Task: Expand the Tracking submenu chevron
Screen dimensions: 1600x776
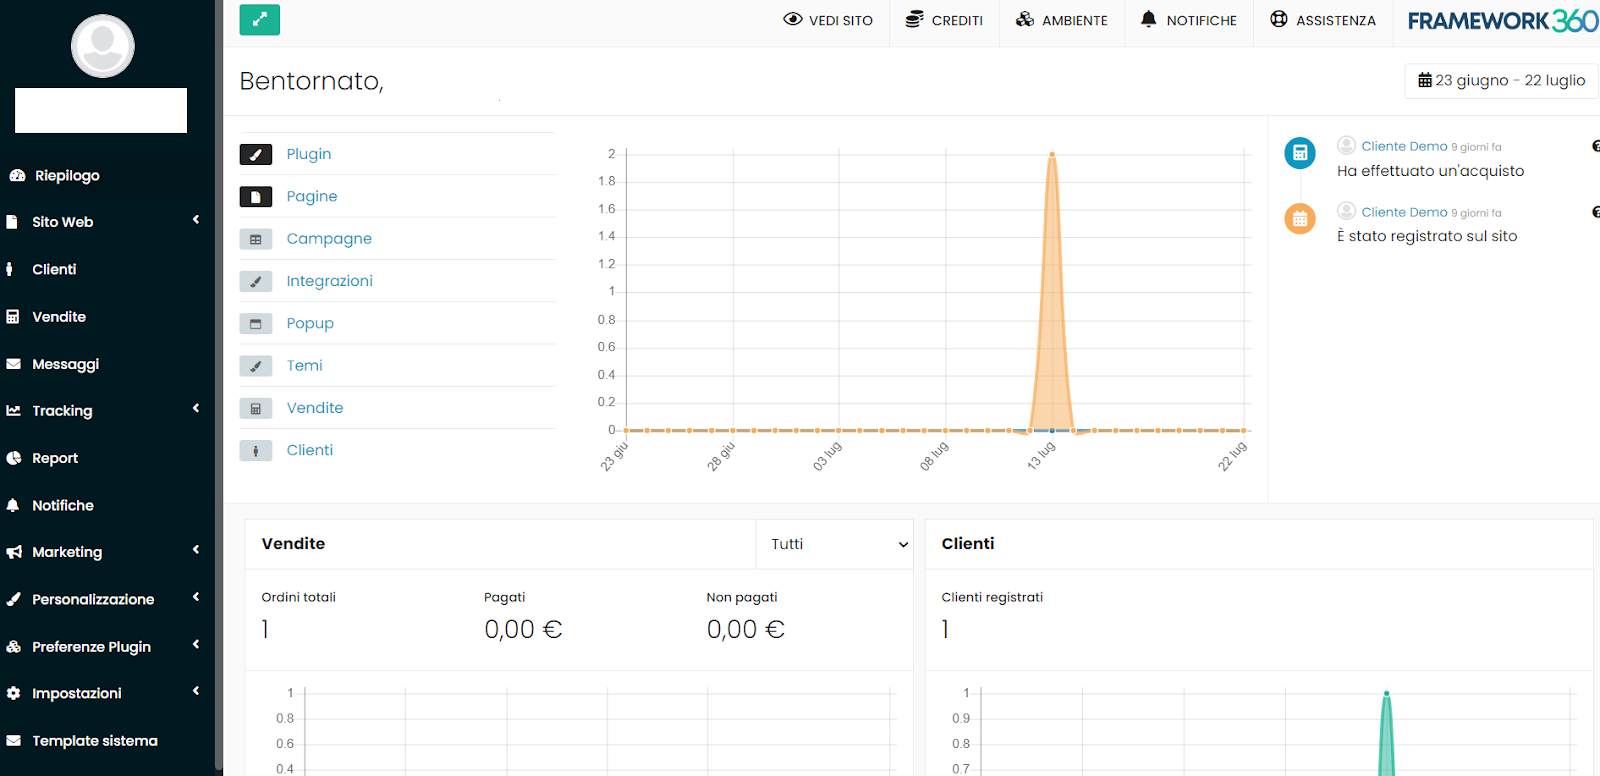Action: (196, 408)
